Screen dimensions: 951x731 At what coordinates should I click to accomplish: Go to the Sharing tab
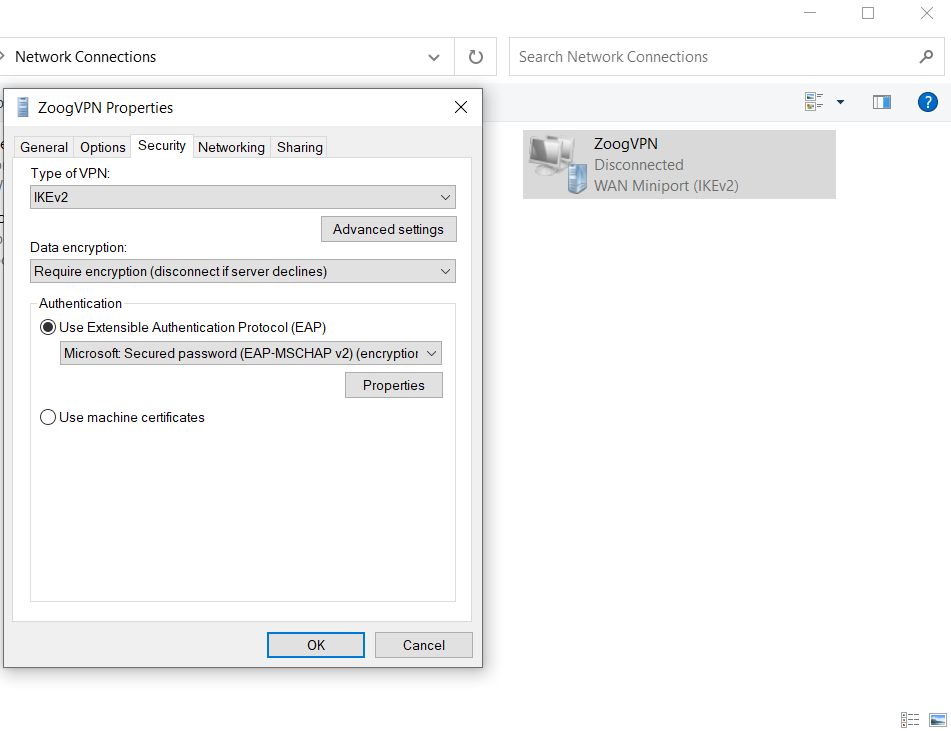pyautogui.click(x=300, y=147)
